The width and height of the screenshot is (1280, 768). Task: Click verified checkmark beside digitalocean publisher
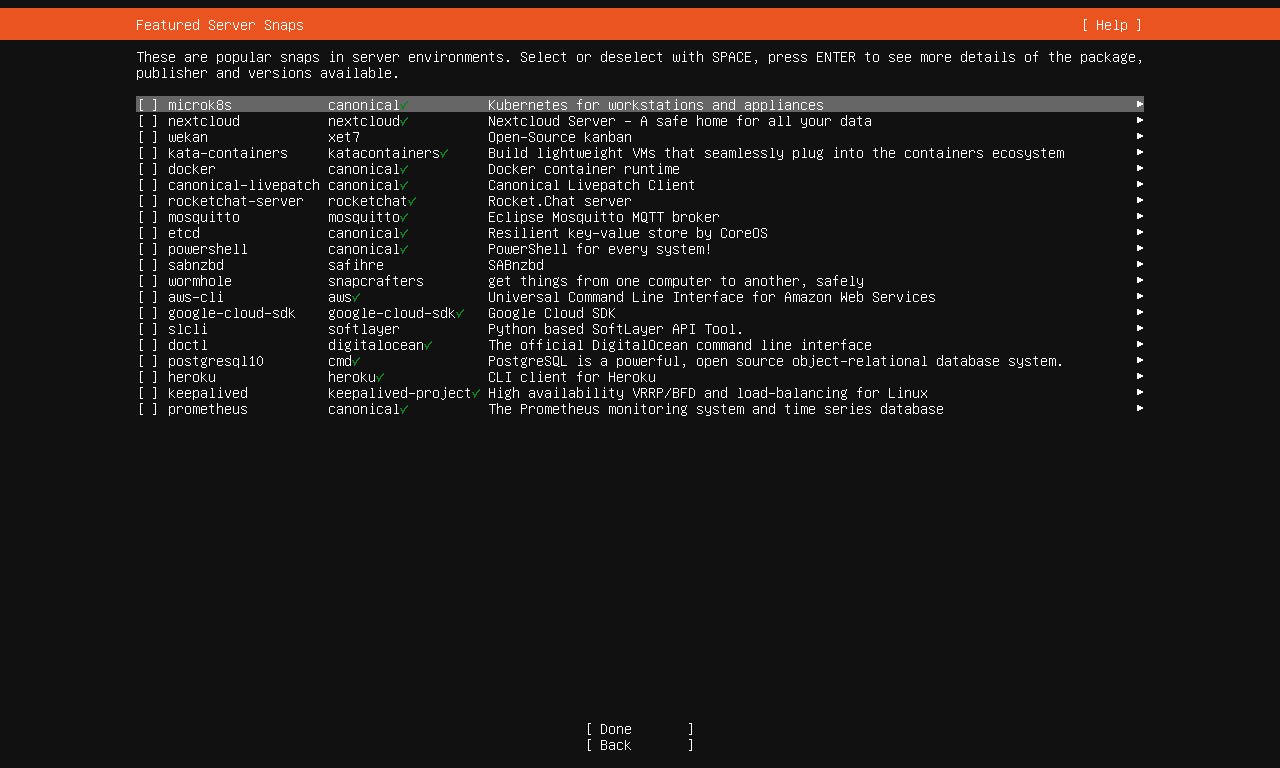(428, 345)
